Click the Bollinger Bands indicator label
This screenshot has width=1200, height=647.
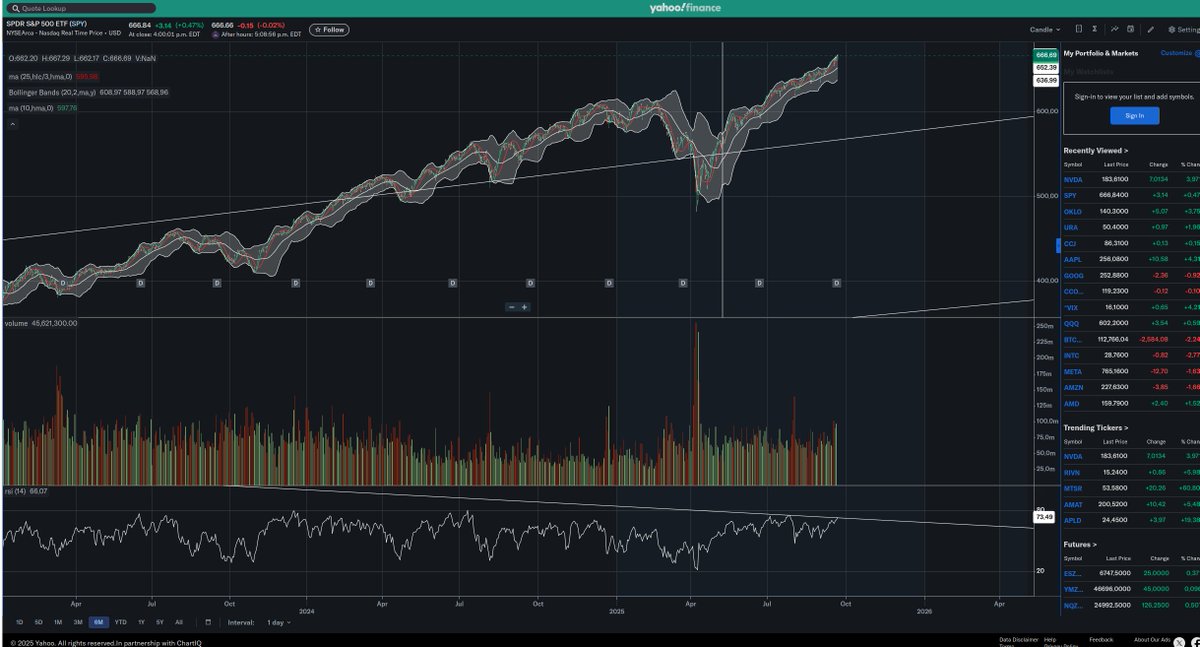(50, 92)
